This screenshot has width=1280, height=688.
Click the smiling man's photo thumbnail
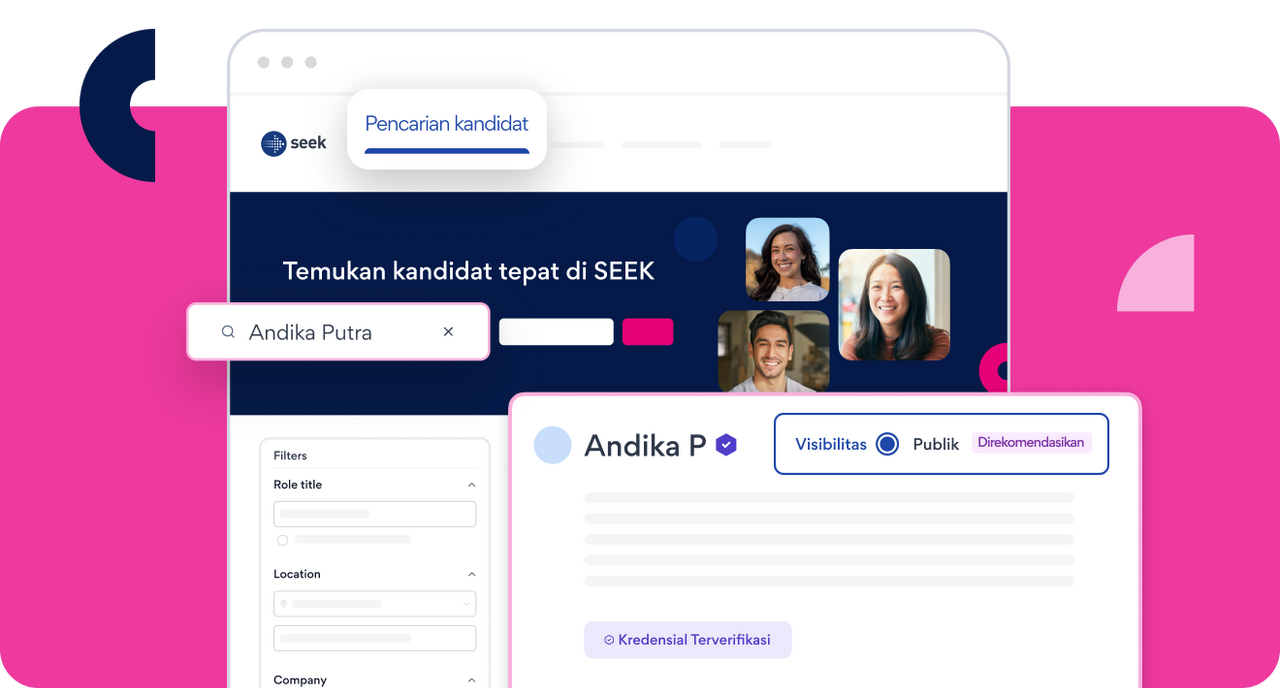[x=774, y=351]
